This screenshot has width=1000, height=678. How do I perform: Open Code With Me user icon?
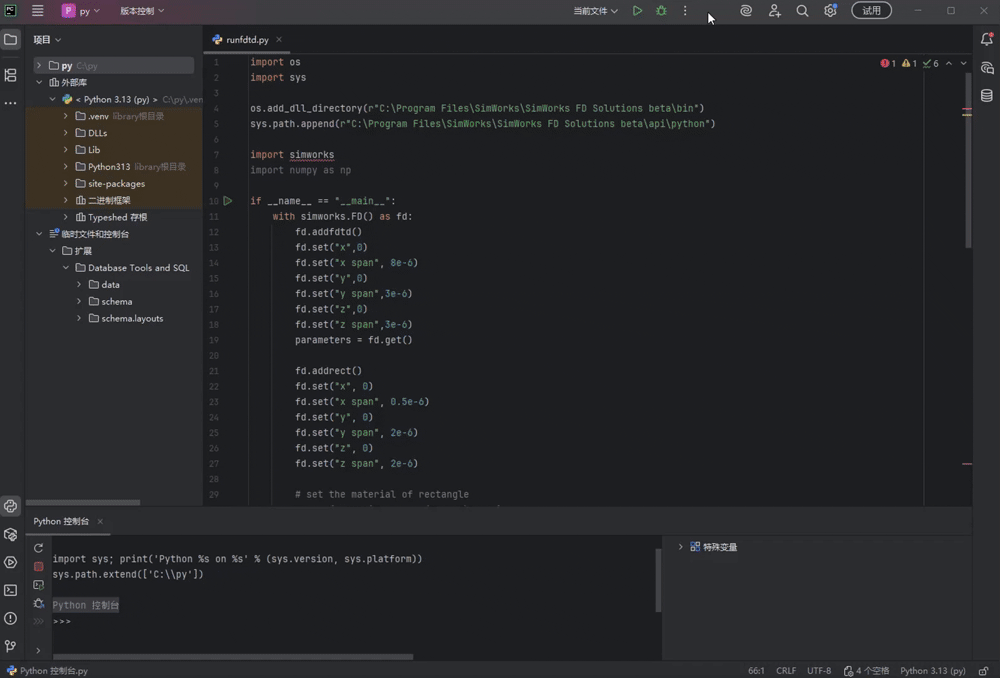pyautogui.click(x=774, y=11)
